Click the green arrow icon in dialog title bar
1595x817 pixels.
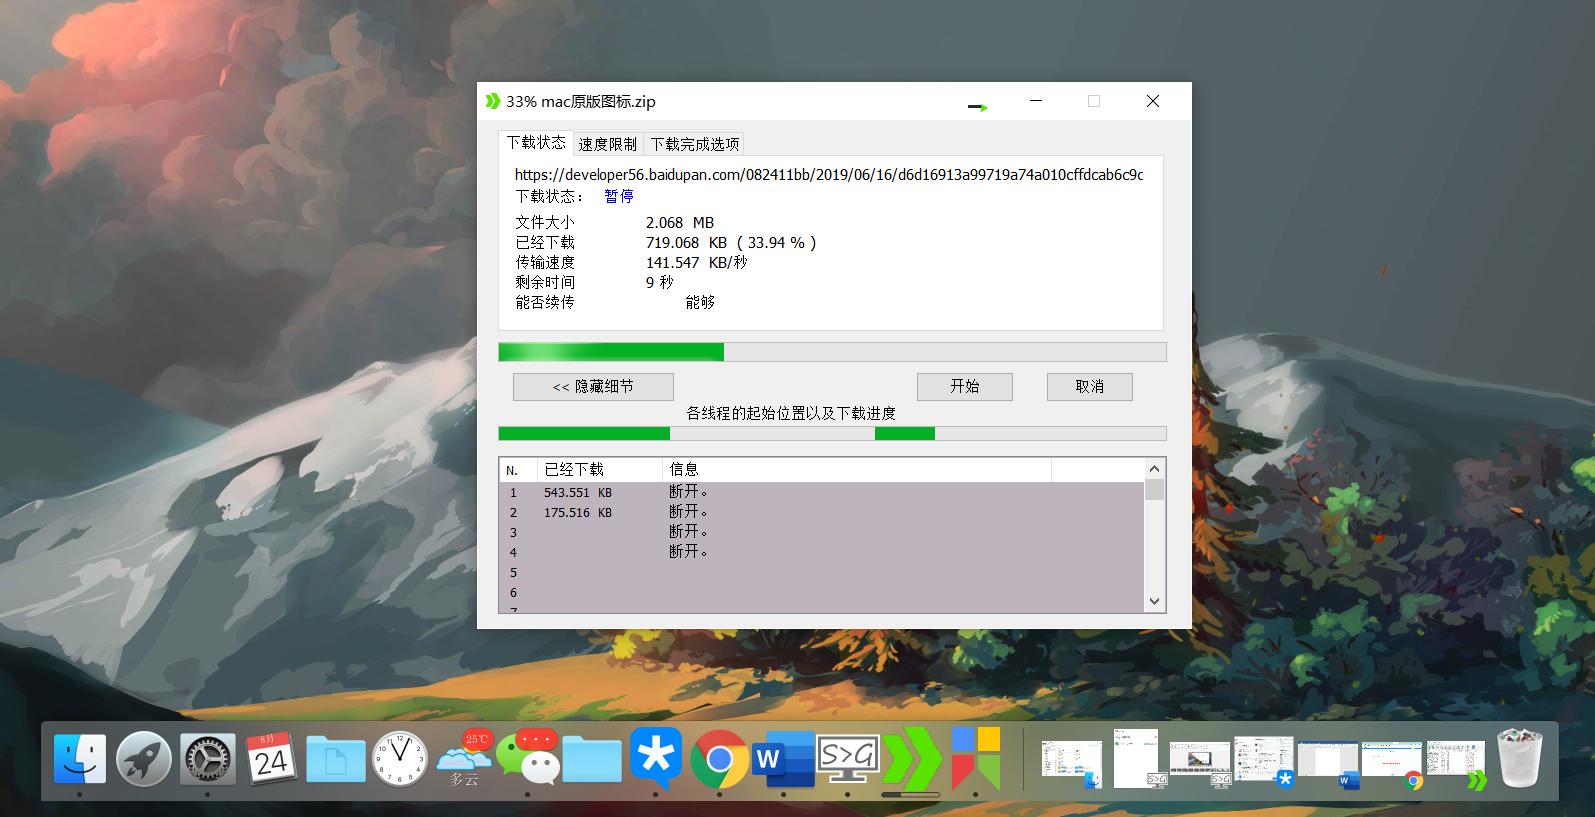(492, 101)
